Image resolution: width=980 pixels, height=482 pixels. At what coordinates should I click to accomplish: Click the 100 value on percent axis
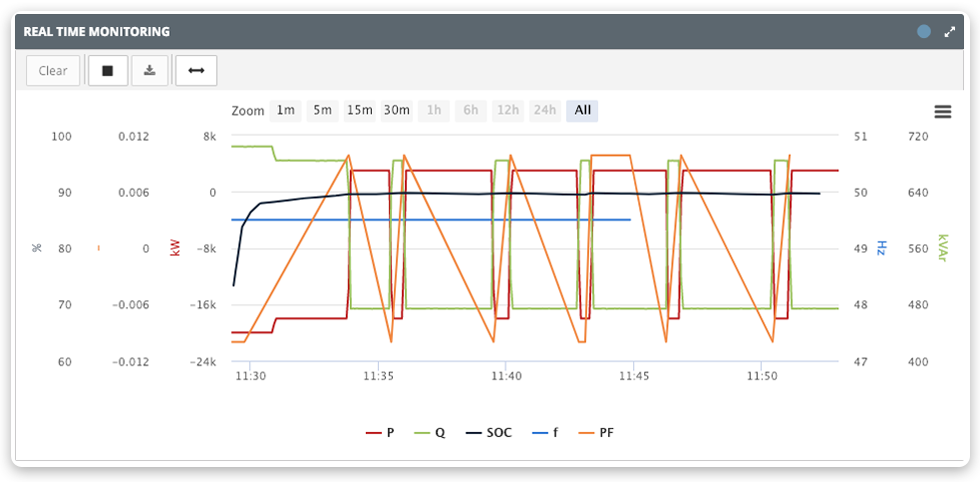[61, 136]
